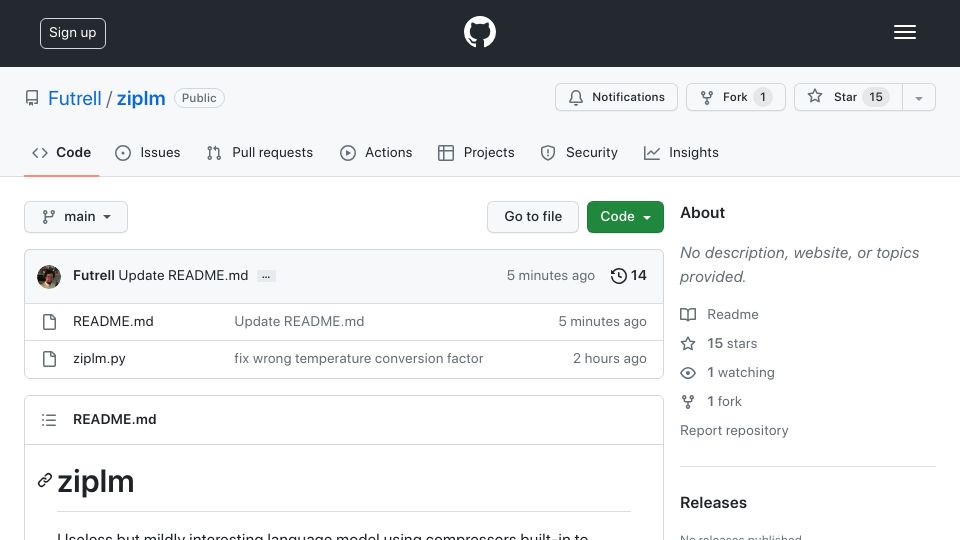
Task: Open latest commit message 'Update README.md' in header row
Action: 183,276
